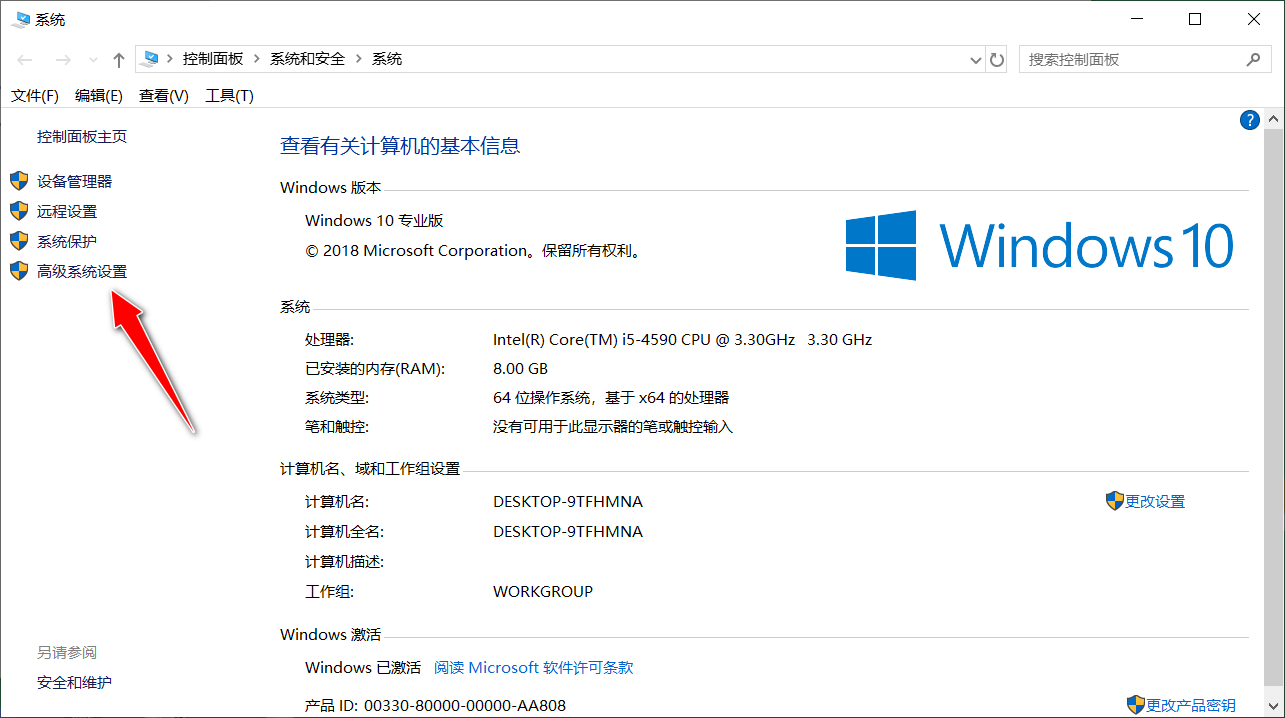
Task: Click the Windows 10 专业版 text
Action: [374, 220]
